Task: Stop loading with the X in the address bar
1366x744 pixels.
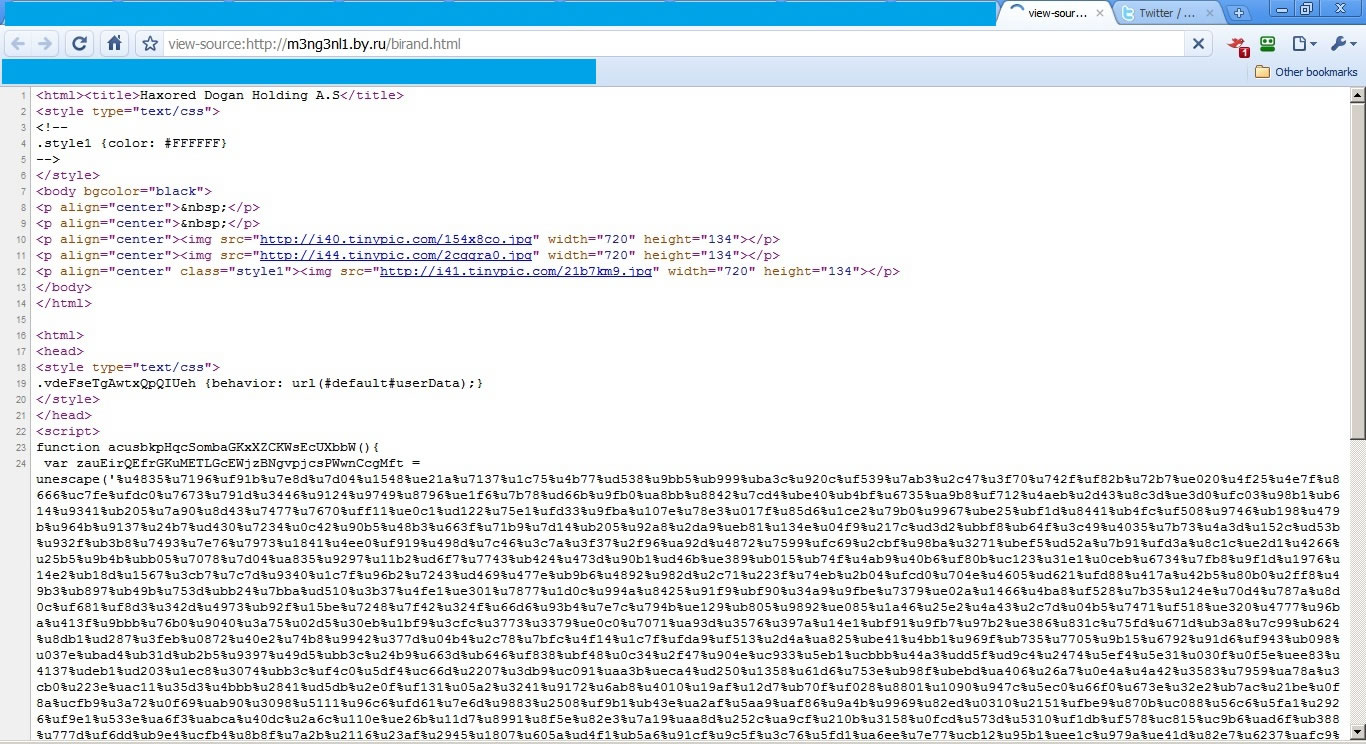Action: click(1198, 43)
